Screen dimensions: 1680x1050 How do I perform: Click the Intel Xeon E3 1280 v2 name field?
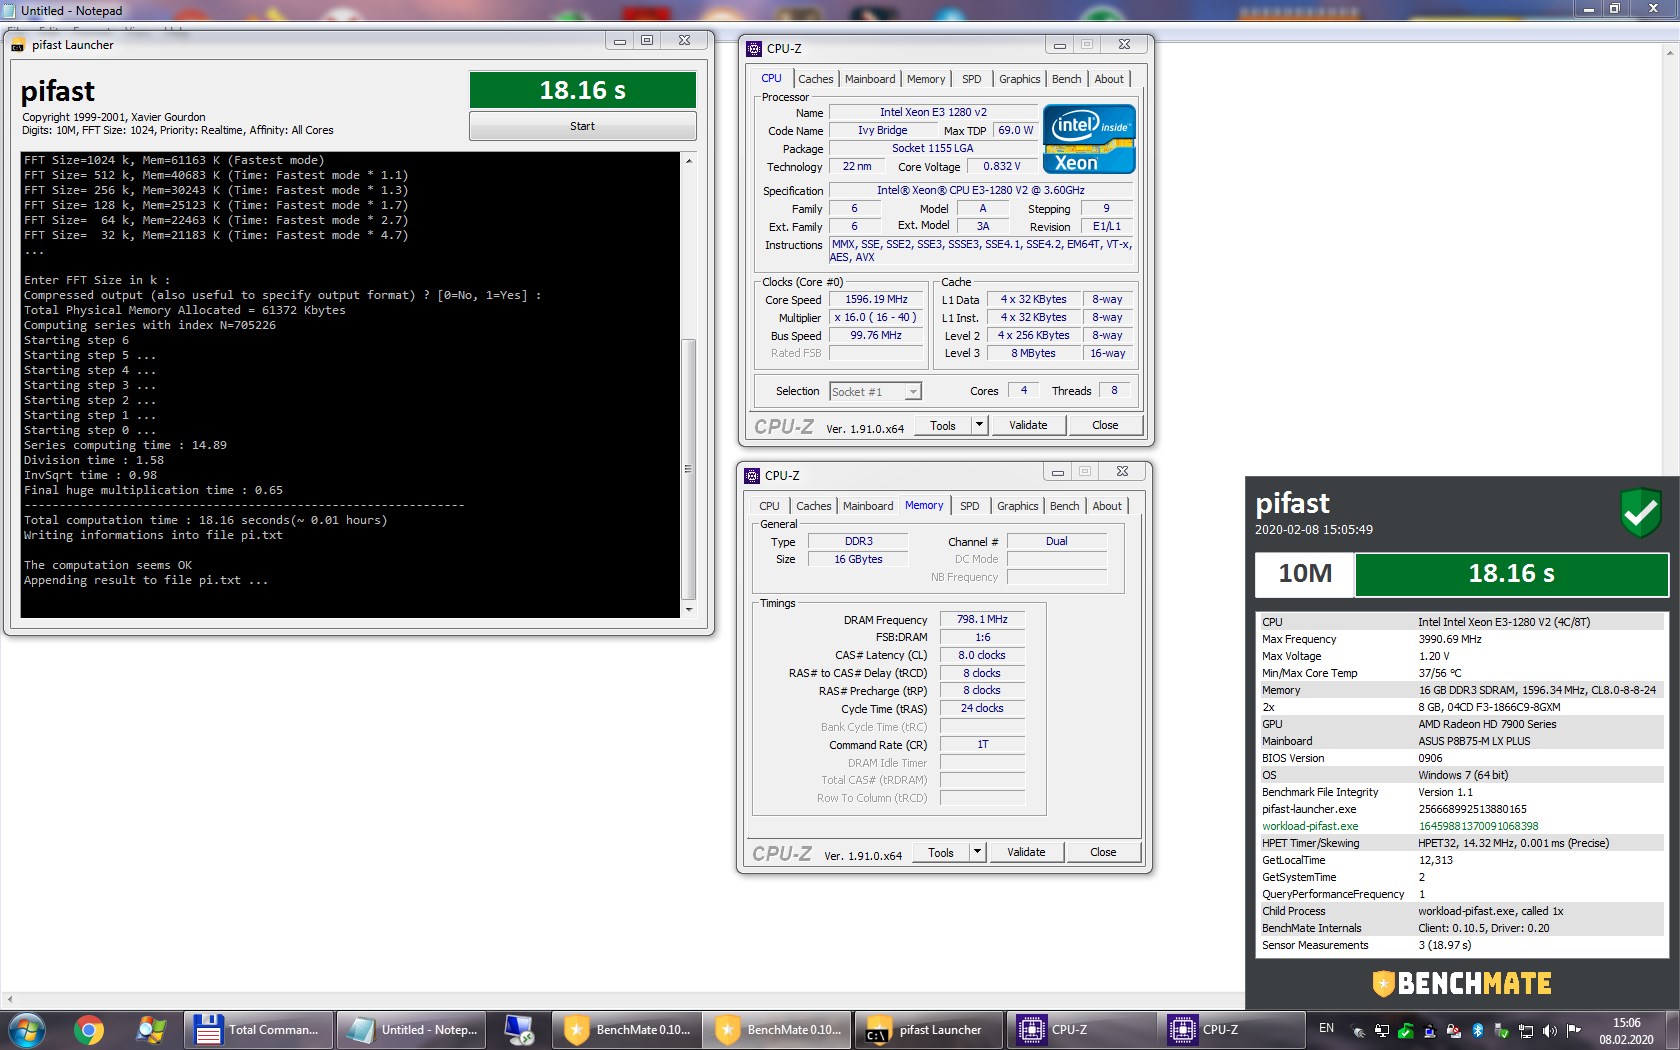coord(933,112)
